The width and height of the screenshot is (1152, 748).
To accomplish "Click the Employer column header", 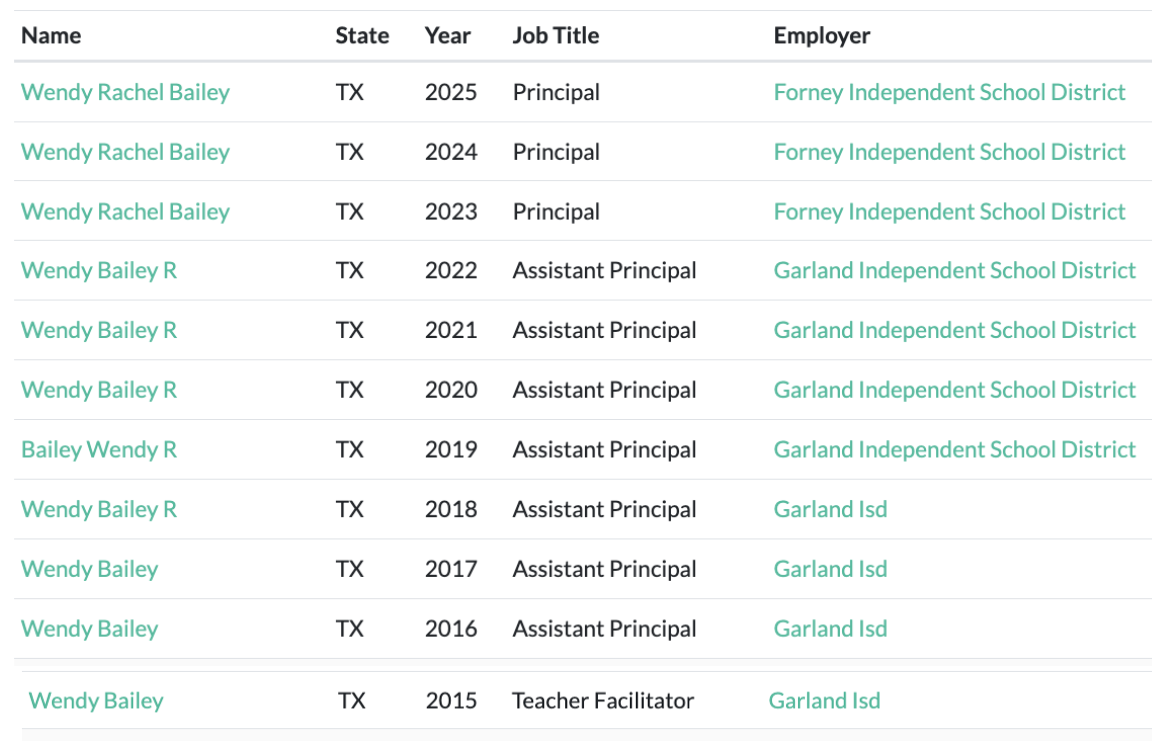I will (821, 35).
